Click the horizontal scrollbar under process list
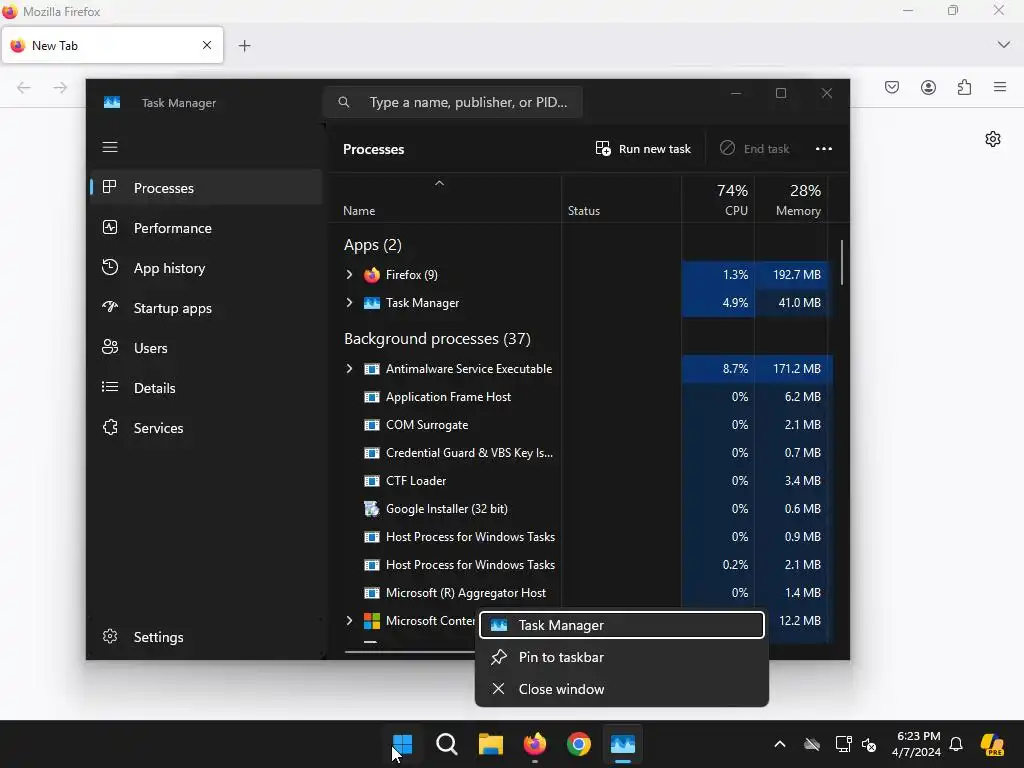The height and width of the screenshot is (768, 1024). click(x=410, y=651)
